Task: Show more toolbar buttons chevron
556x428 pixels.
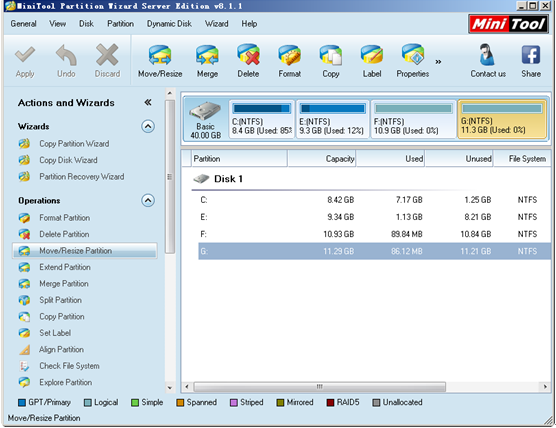Action: [439, 62]
